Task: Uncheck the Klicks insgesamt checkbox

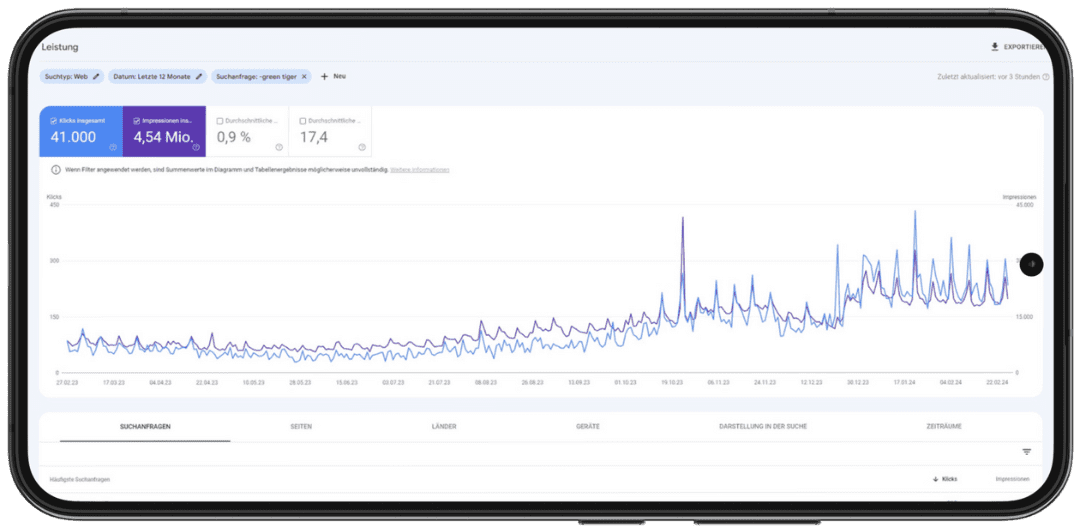Action: (53, 121)
